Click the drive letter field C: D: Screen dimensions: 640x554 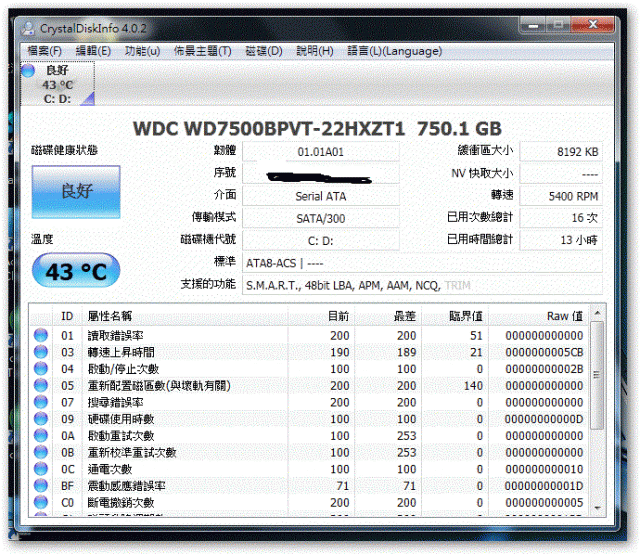pyautogui.click(x=321, y=241)
